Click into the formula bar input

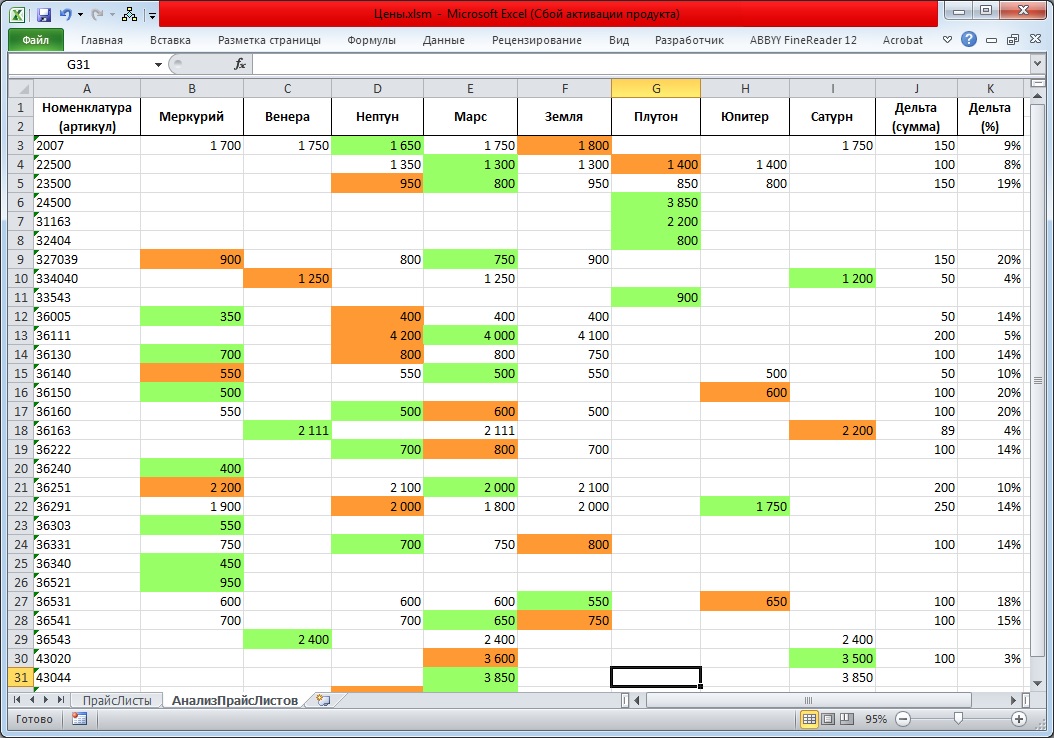tap(641, 65)
